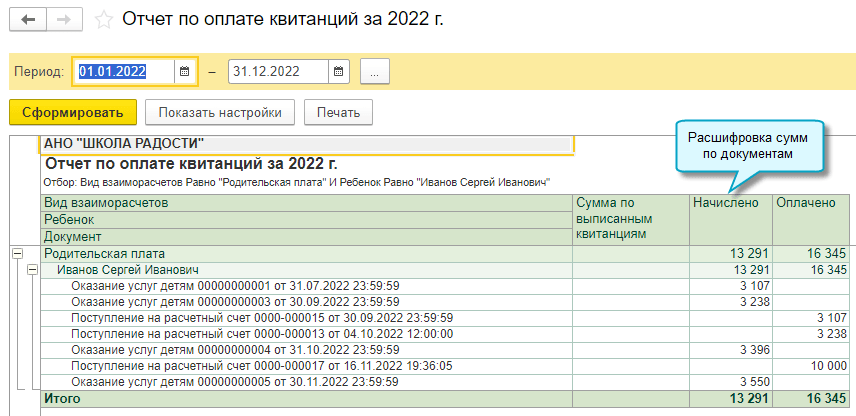Open calendar for period start date
The height and width of the screenshot is (416, 856).
point(183,72)
